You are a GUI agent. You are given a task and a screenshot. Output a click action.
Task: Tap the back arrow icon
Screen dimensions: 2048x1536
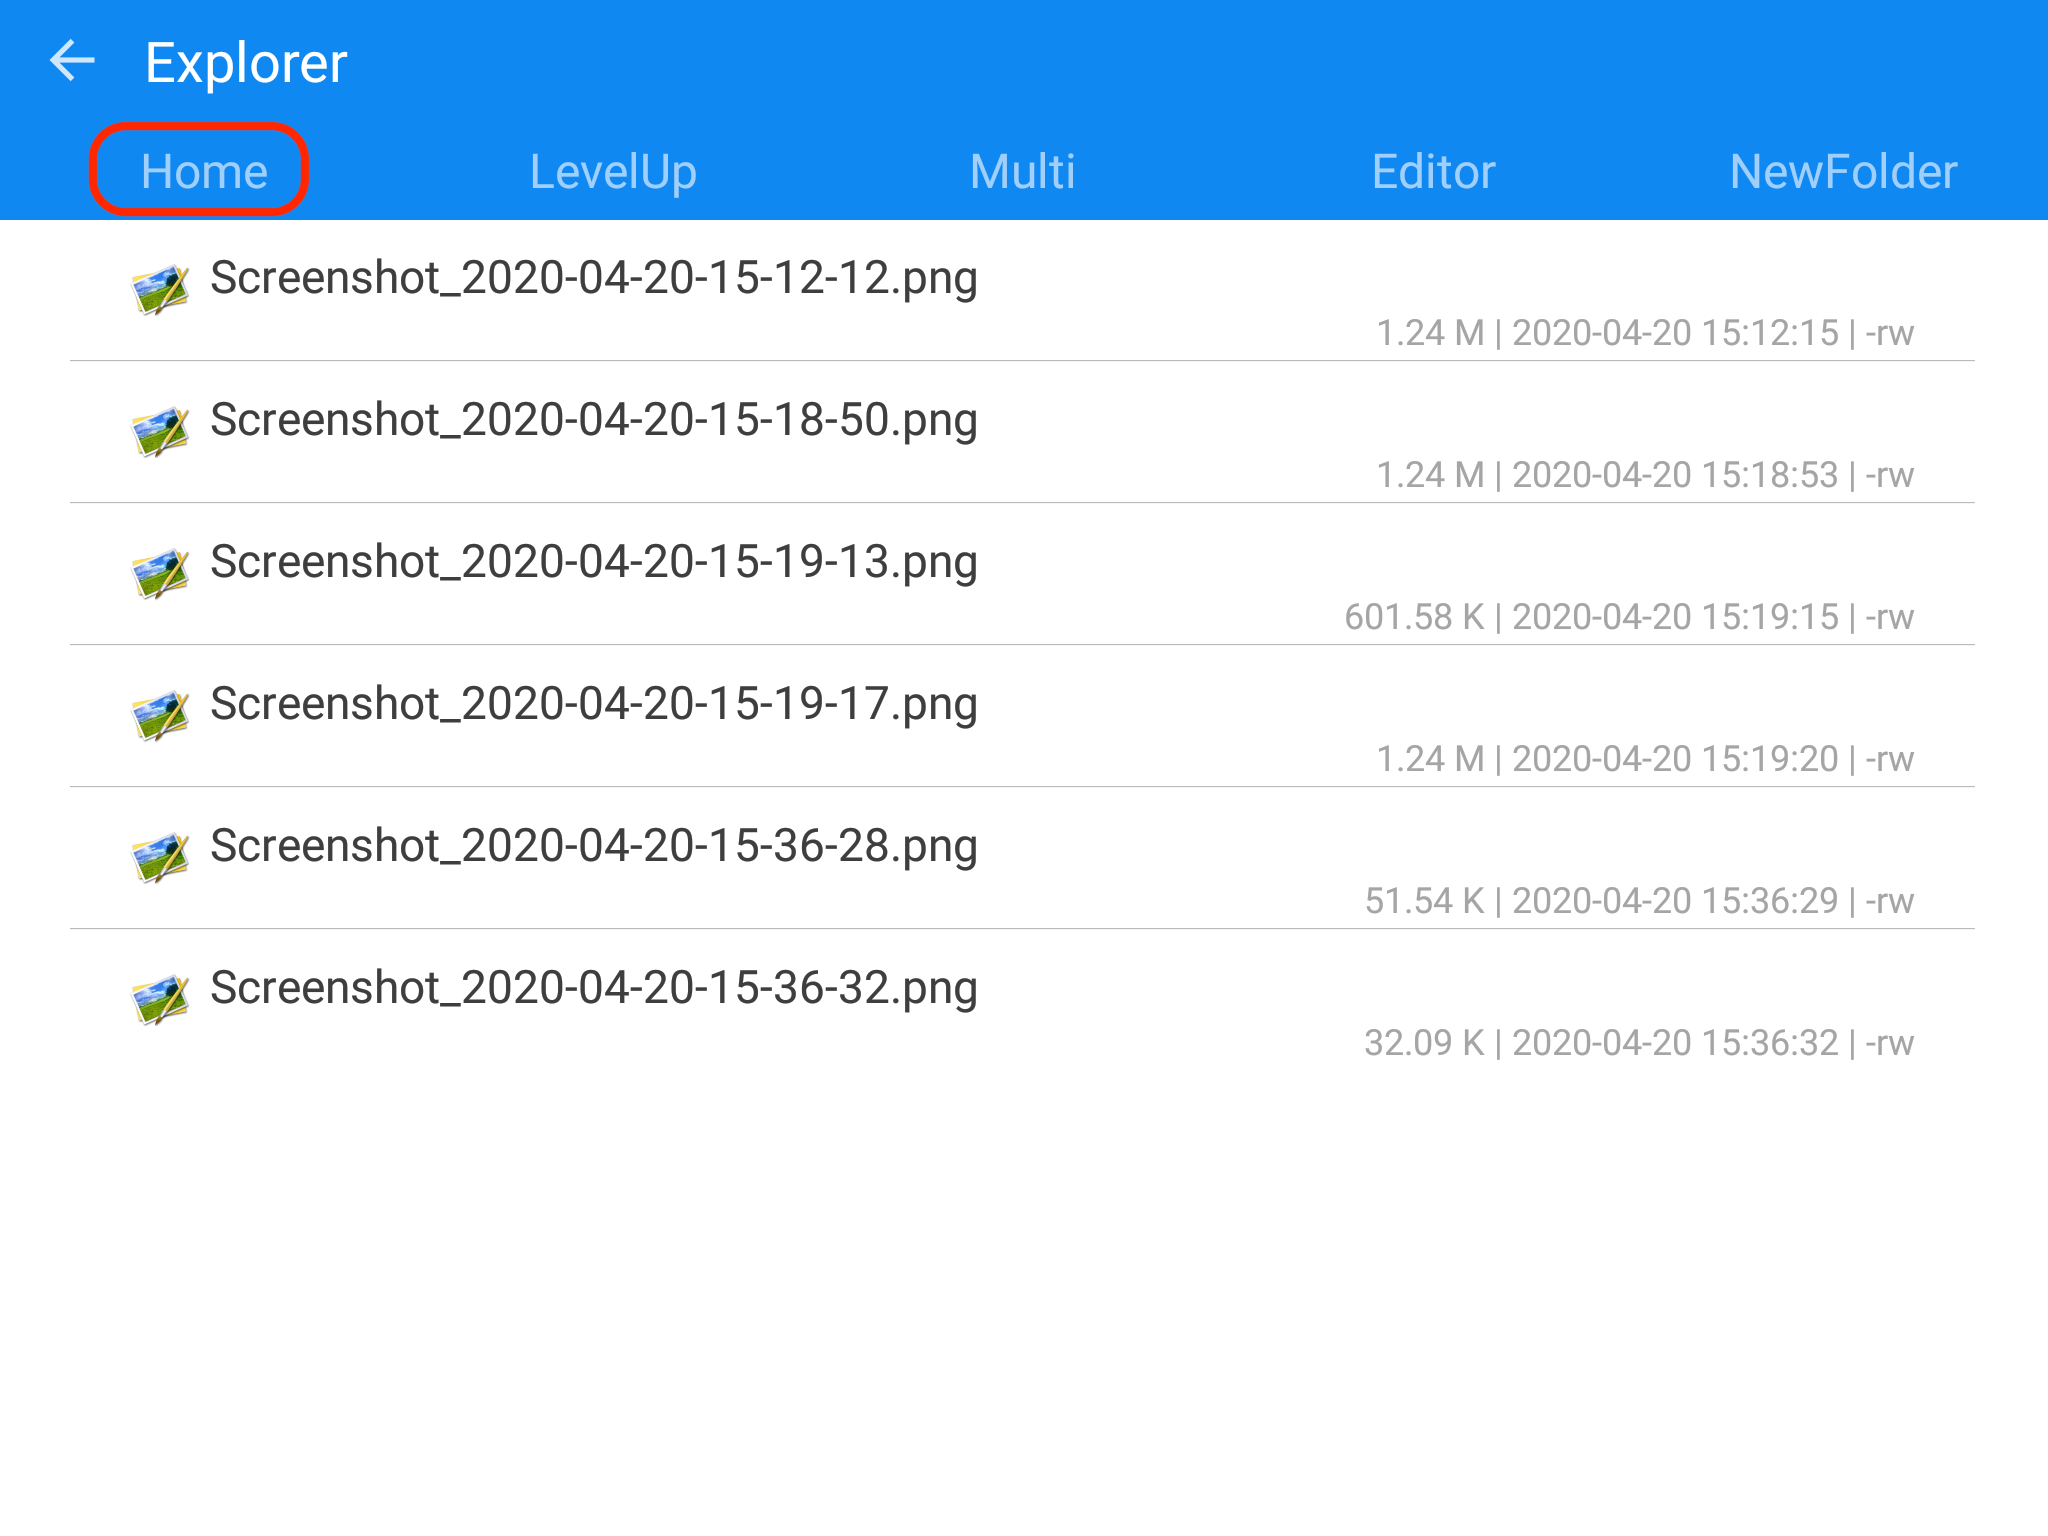pos(72,61)
